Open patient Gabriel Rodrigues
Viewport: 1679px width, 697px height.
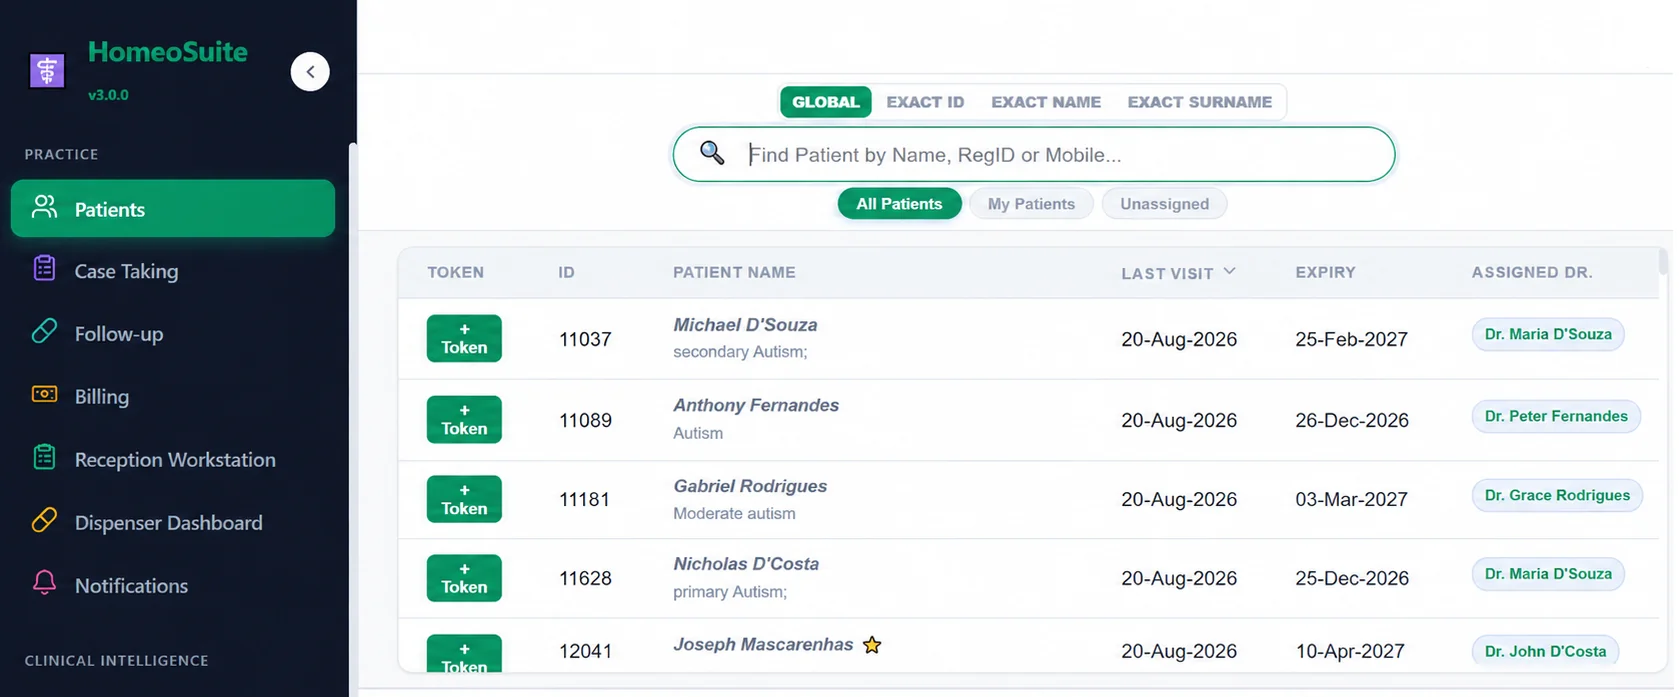(750, 486)
